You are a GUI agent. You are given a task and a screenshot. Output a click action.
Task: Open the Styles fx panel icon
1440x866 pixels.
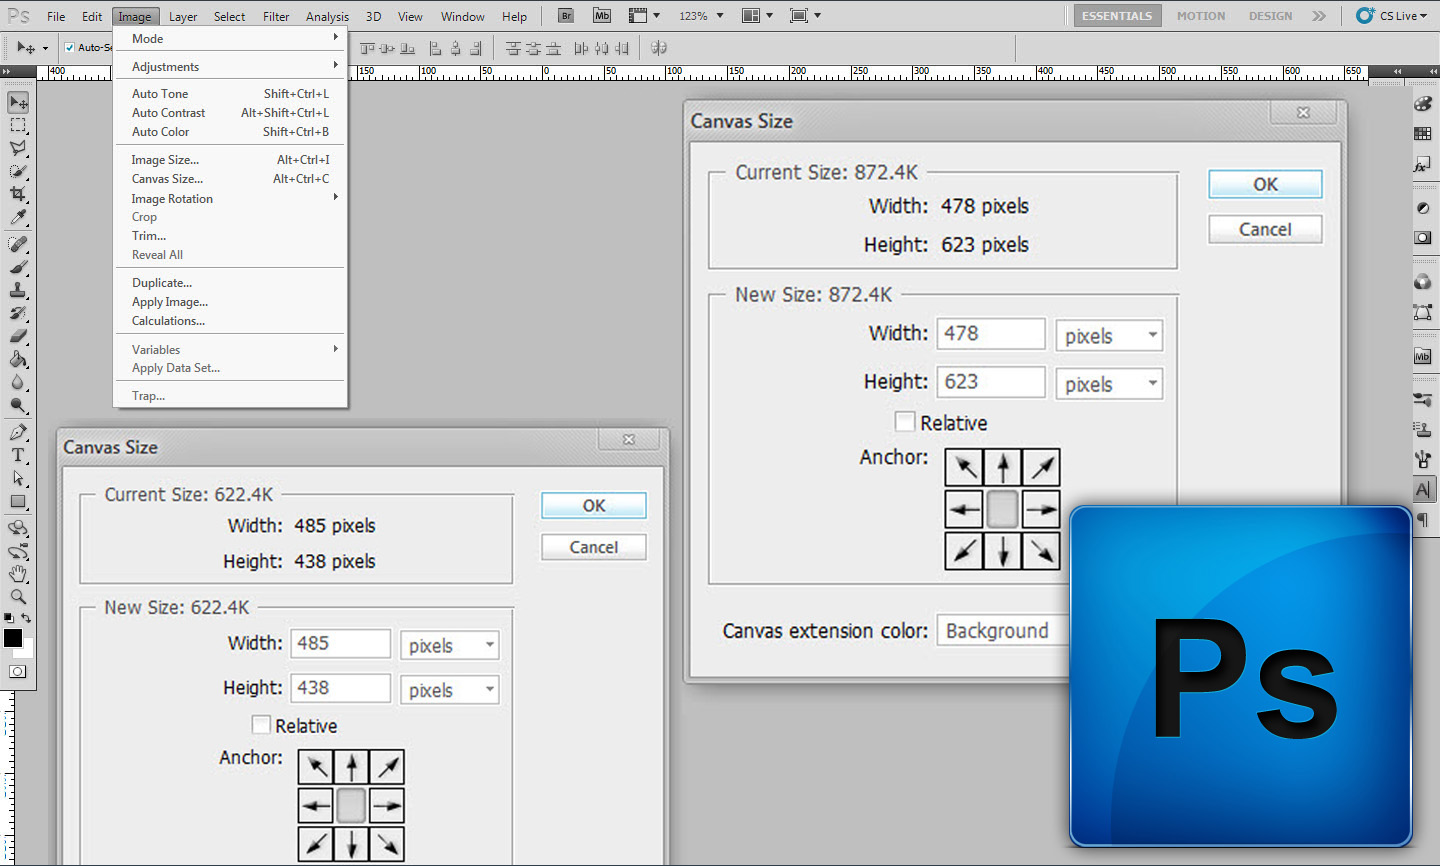click(x=1423, y=164)
